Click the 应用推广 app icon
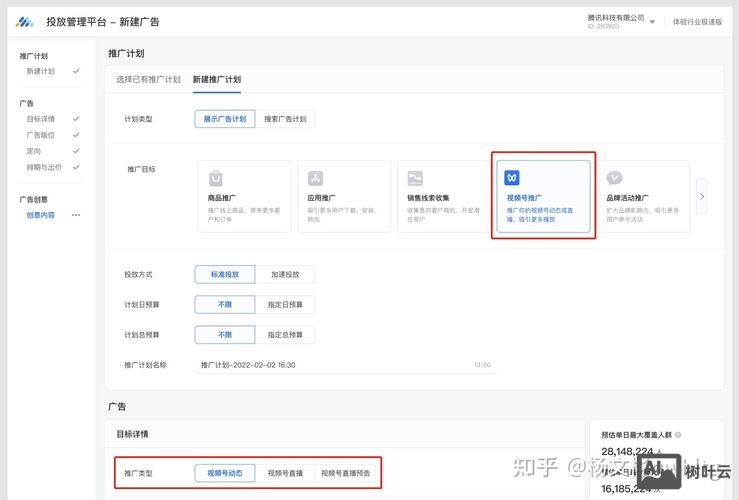 [x=315, y=178]
